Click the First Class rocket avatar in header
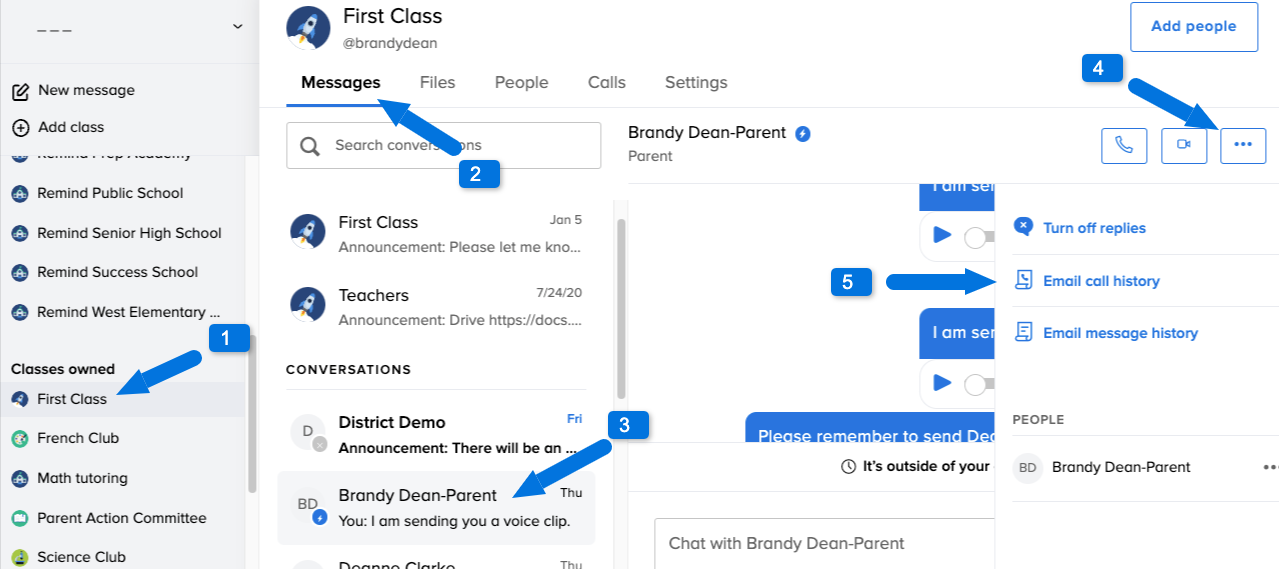The image size is (1279, 569). (308, 26)
